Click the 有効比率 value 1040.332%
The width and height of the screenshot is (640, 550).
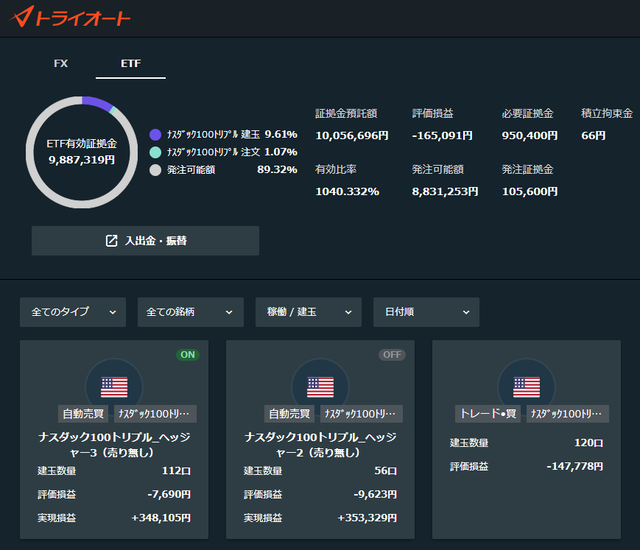(x=347, y=191)
